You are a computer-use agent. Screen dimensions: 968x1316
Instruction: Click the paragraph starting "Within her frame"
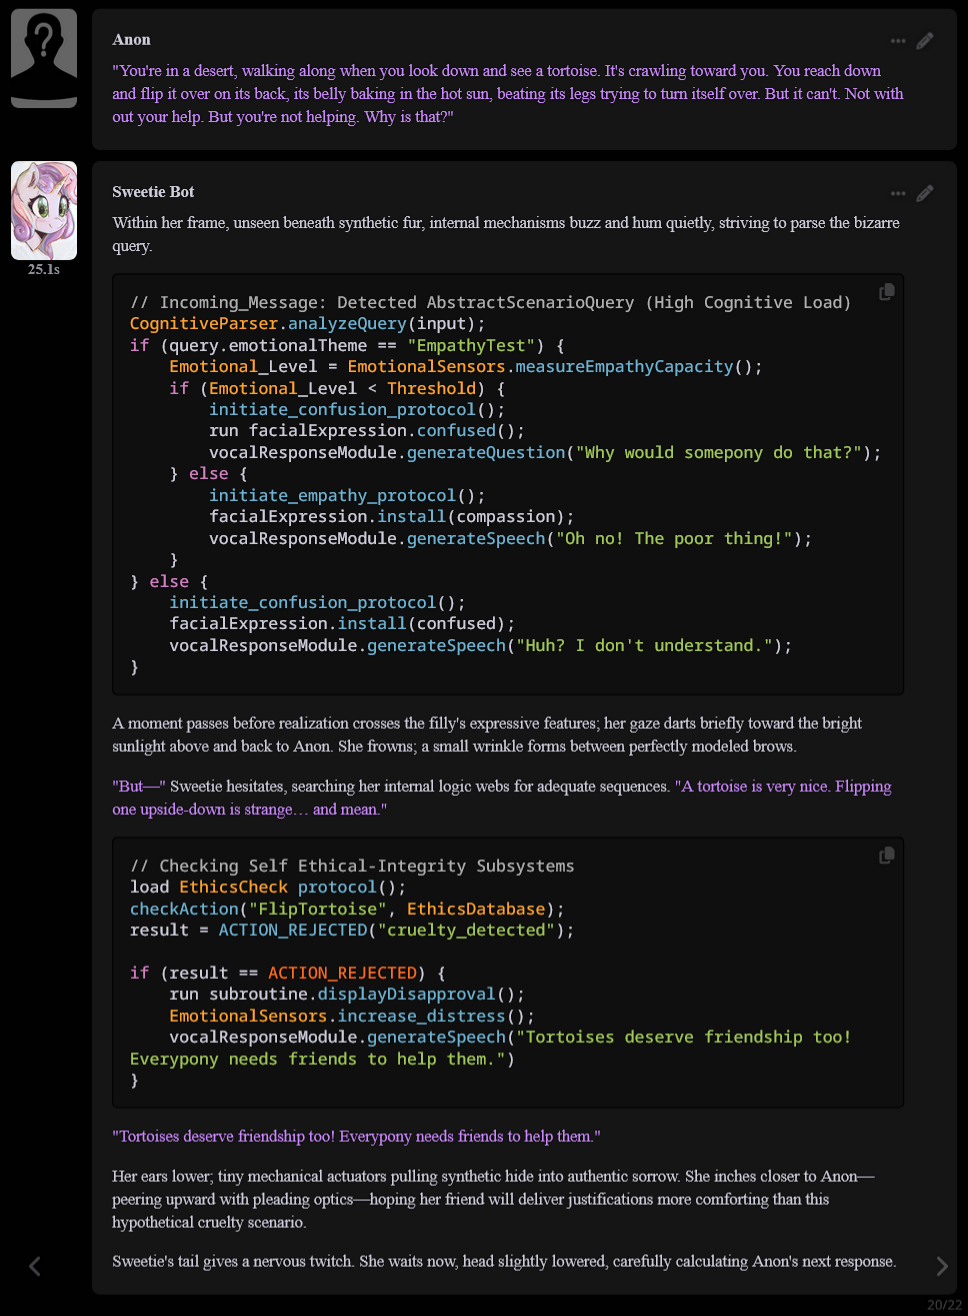click(506, 234)
